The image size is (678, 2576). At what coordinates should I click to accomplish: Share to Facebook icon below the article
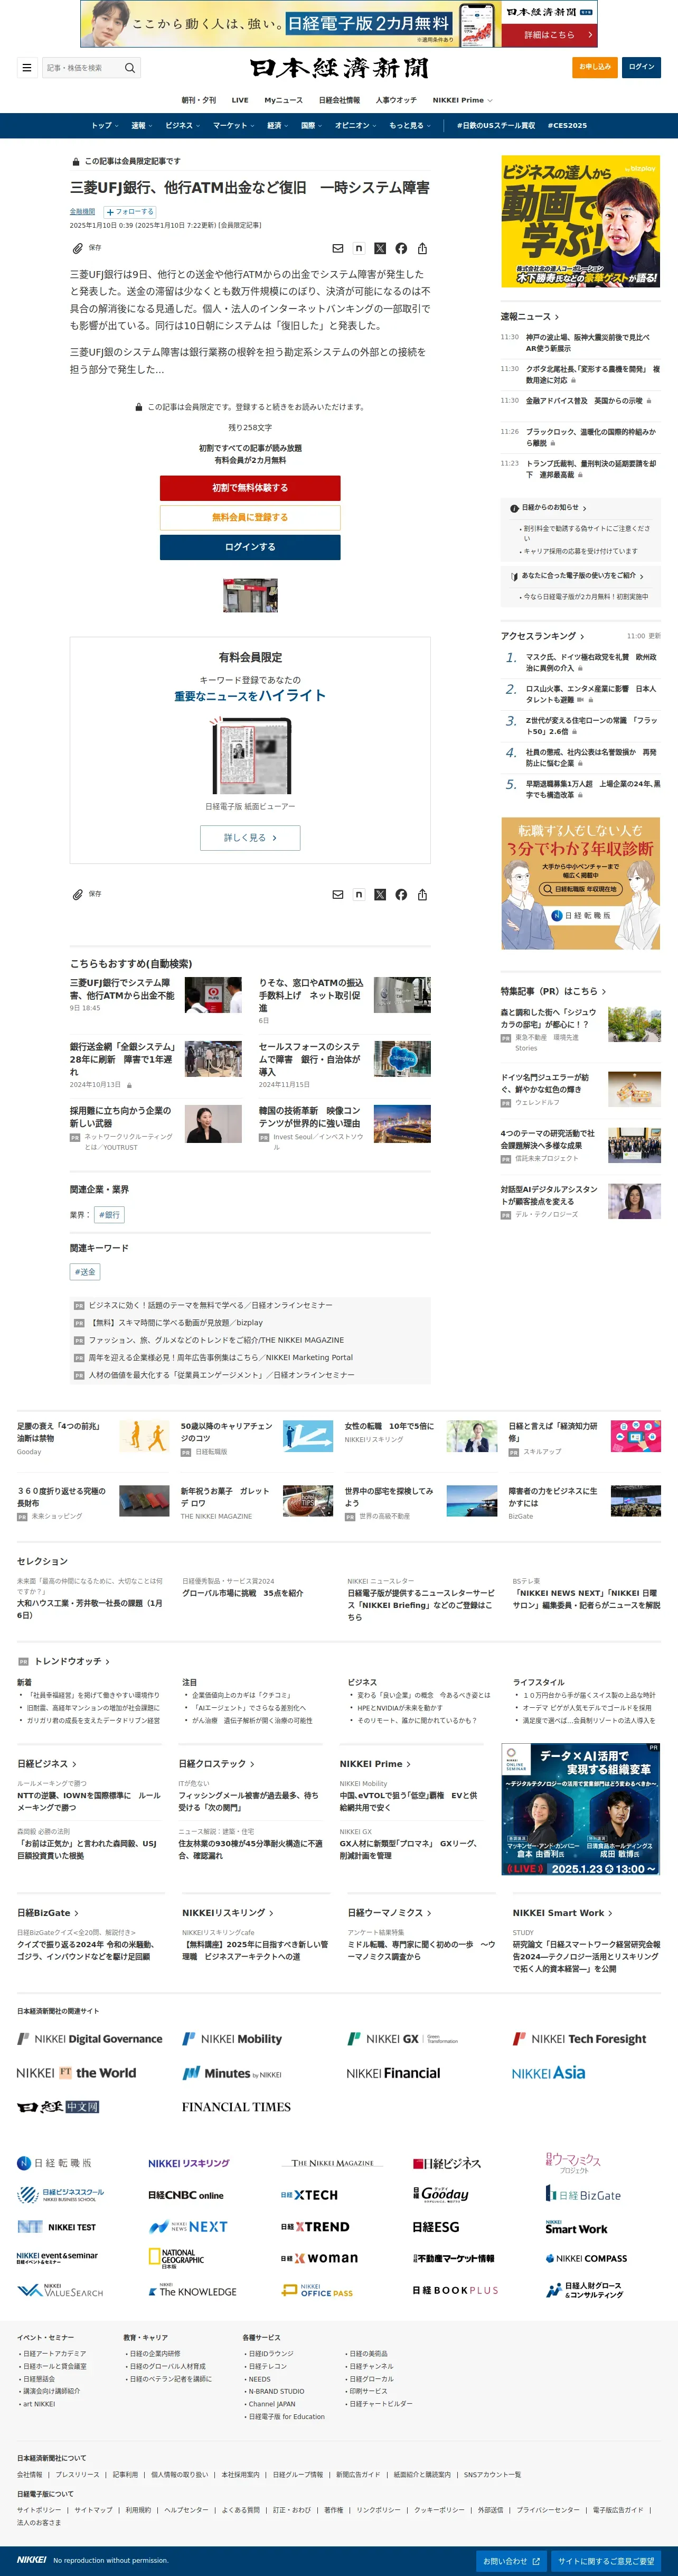click(x=401, y=894)
